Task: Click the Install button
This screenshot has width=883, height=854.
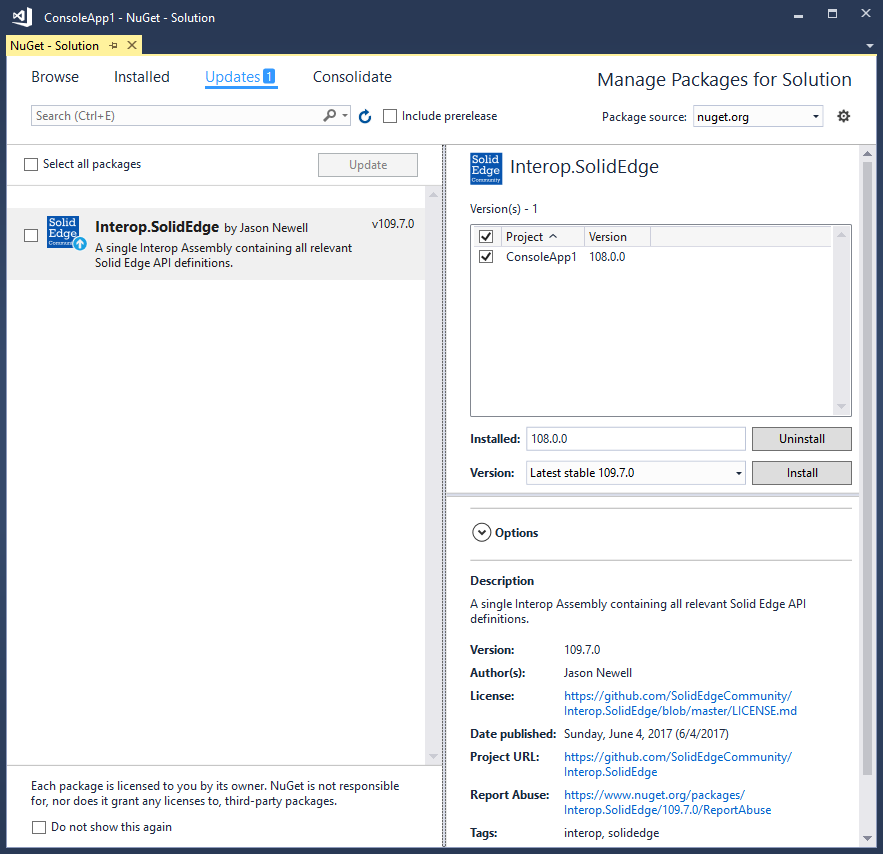Action: [801, 473]
